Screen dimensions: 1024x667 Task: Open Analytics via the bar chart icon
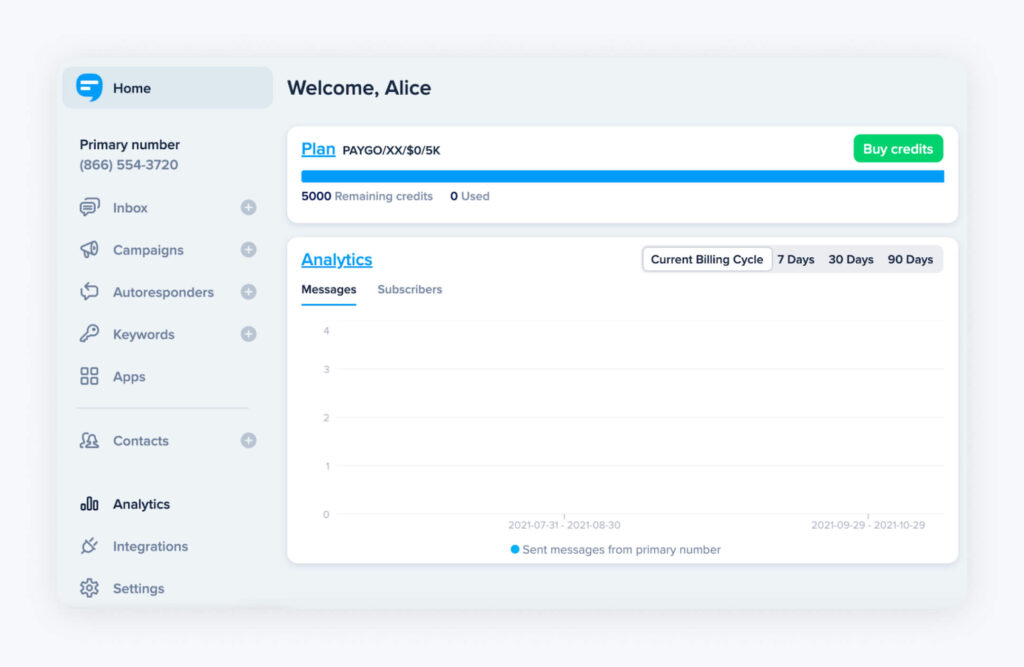pyautogui.click(x=92, y=504)
